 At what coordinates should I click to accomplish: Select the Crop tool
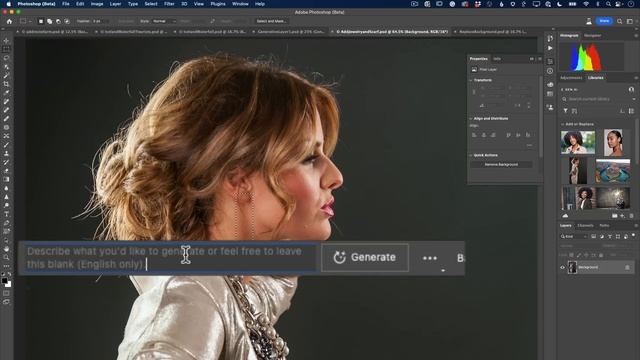coord(6,84)
